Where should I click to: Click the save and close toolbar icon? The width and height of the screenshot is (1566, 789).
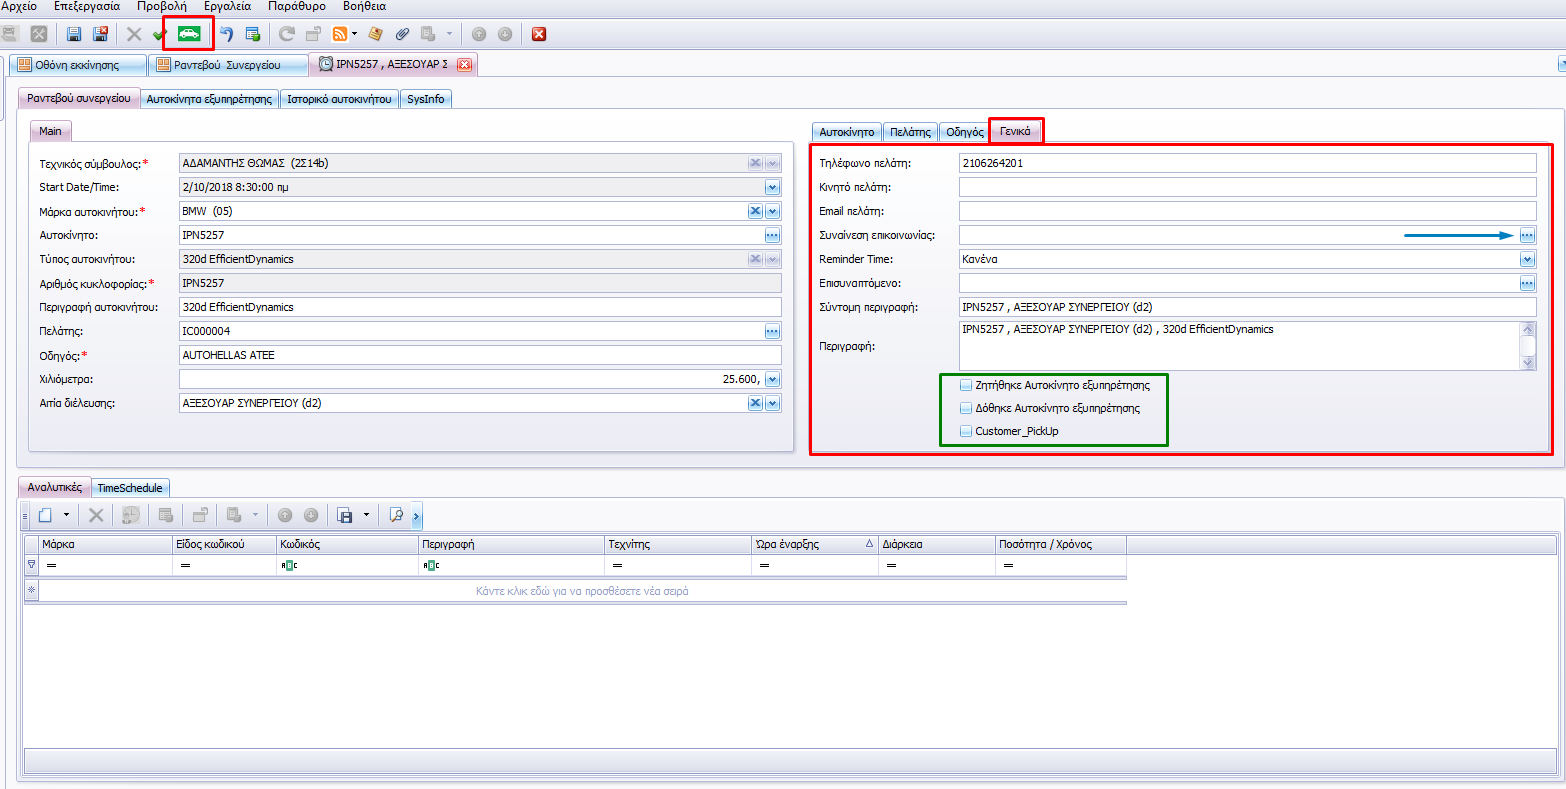coord(100,34)
